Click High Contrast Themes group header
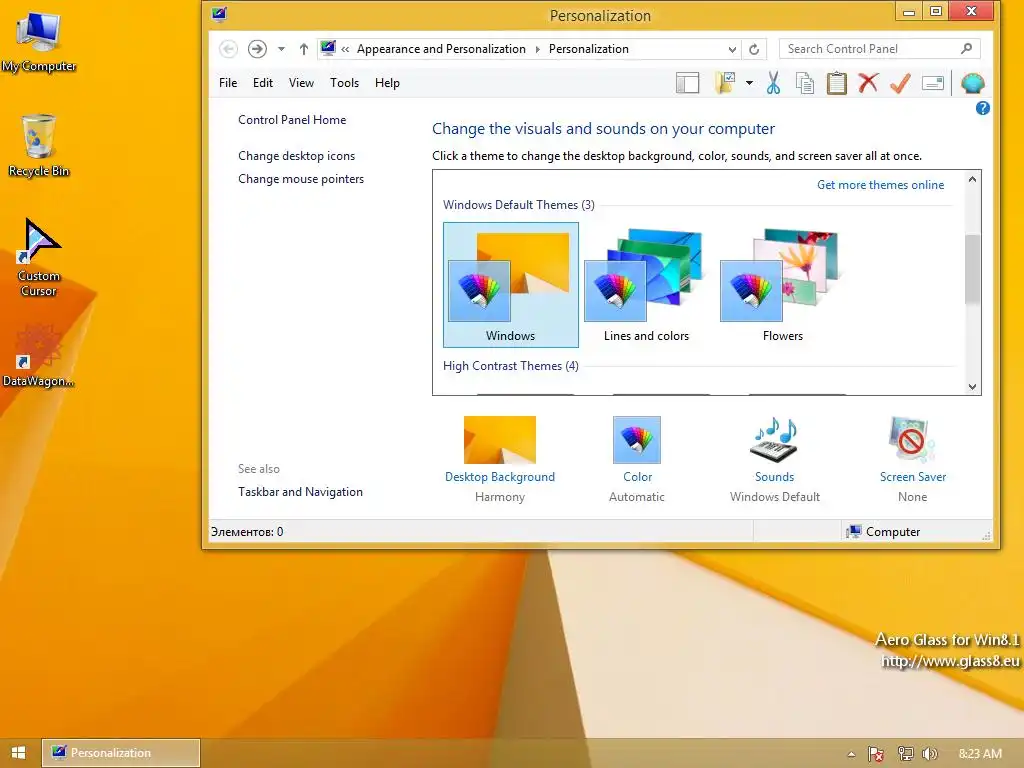The width and height of the screenshot is (1024, 768). coord(511,366)
